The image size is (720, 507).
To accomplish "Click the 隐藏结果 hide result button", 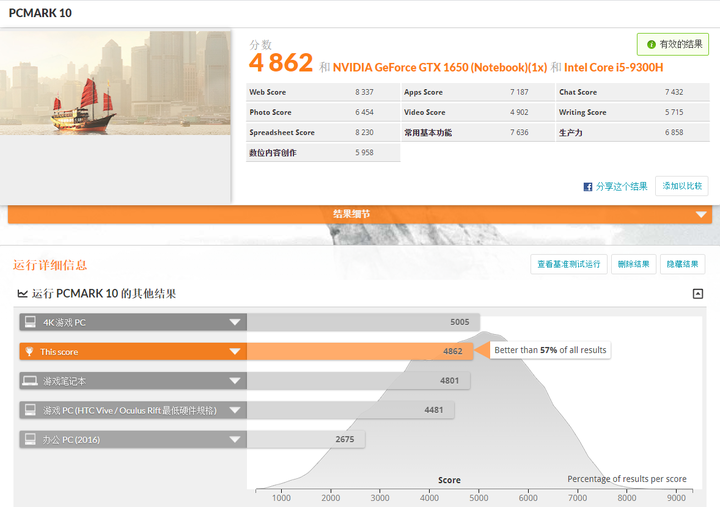I will tap(682, 264).
